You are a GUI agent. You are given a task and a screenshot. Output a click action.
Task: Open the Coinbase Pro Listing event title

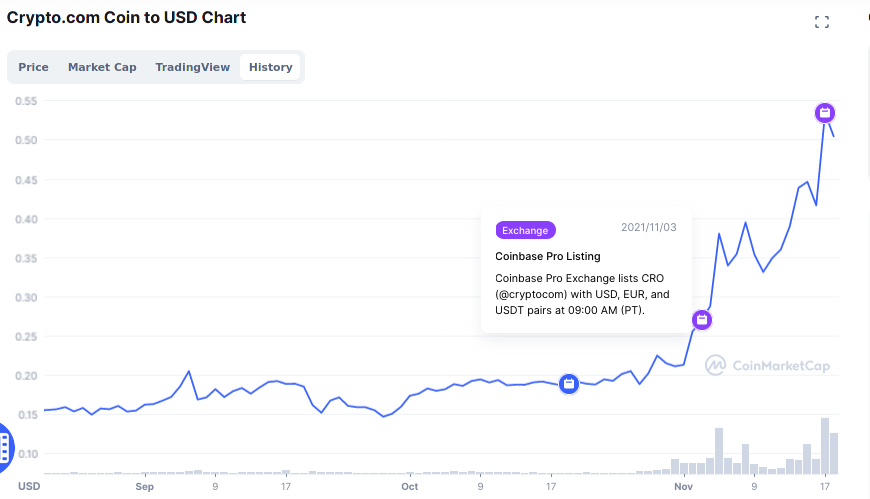(x=548, y=256)
